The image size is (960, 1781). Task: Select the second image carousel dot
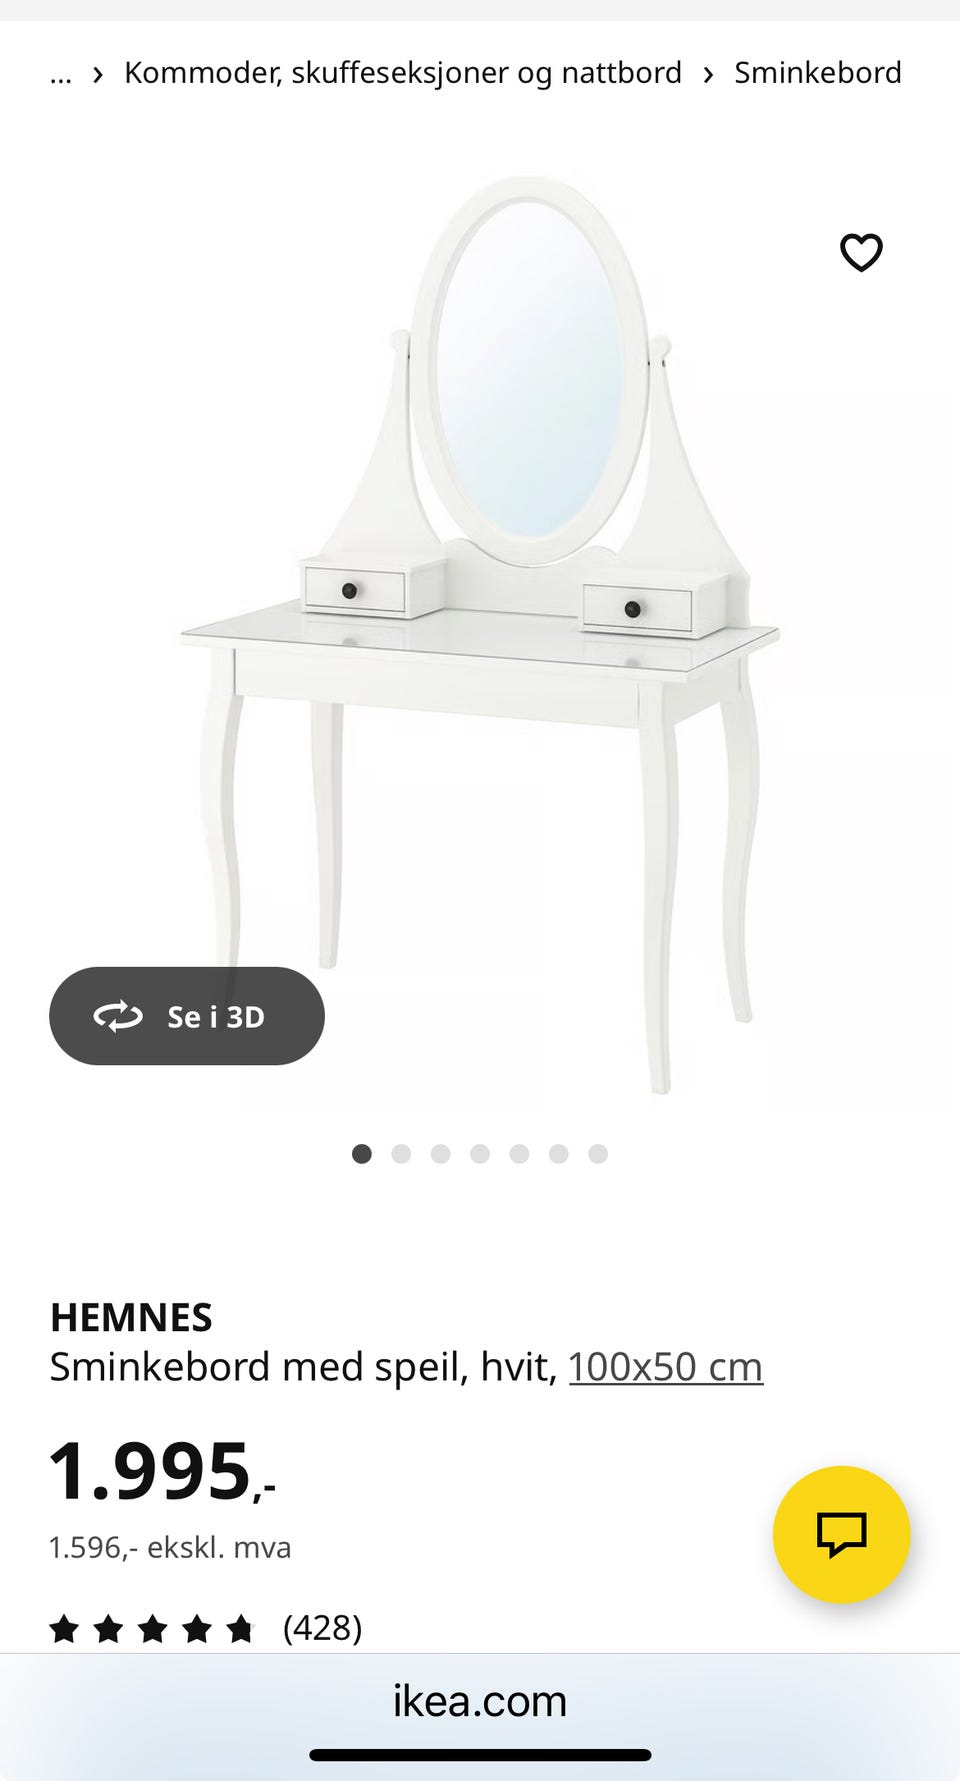(401, 1154)
